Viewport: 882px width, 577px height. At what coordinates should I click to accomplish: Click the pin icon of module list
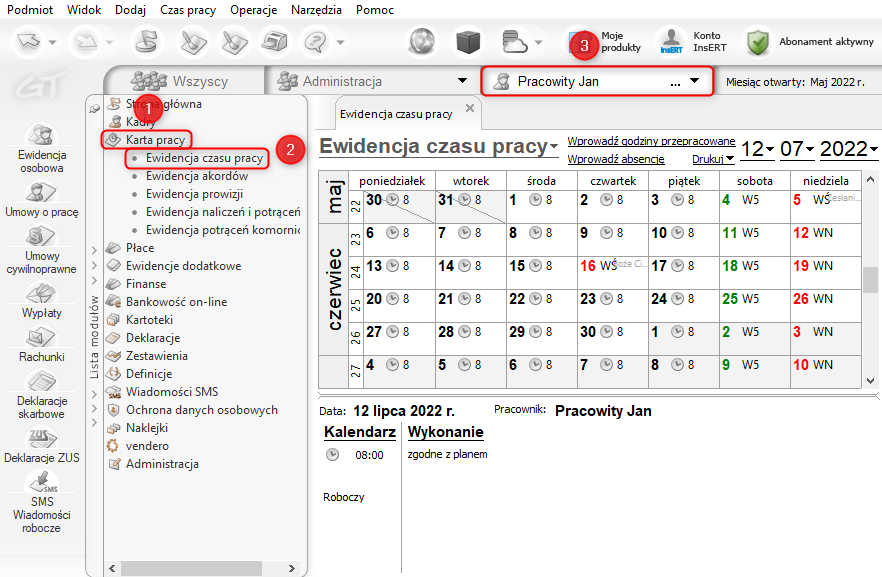[x=94, y=109]
